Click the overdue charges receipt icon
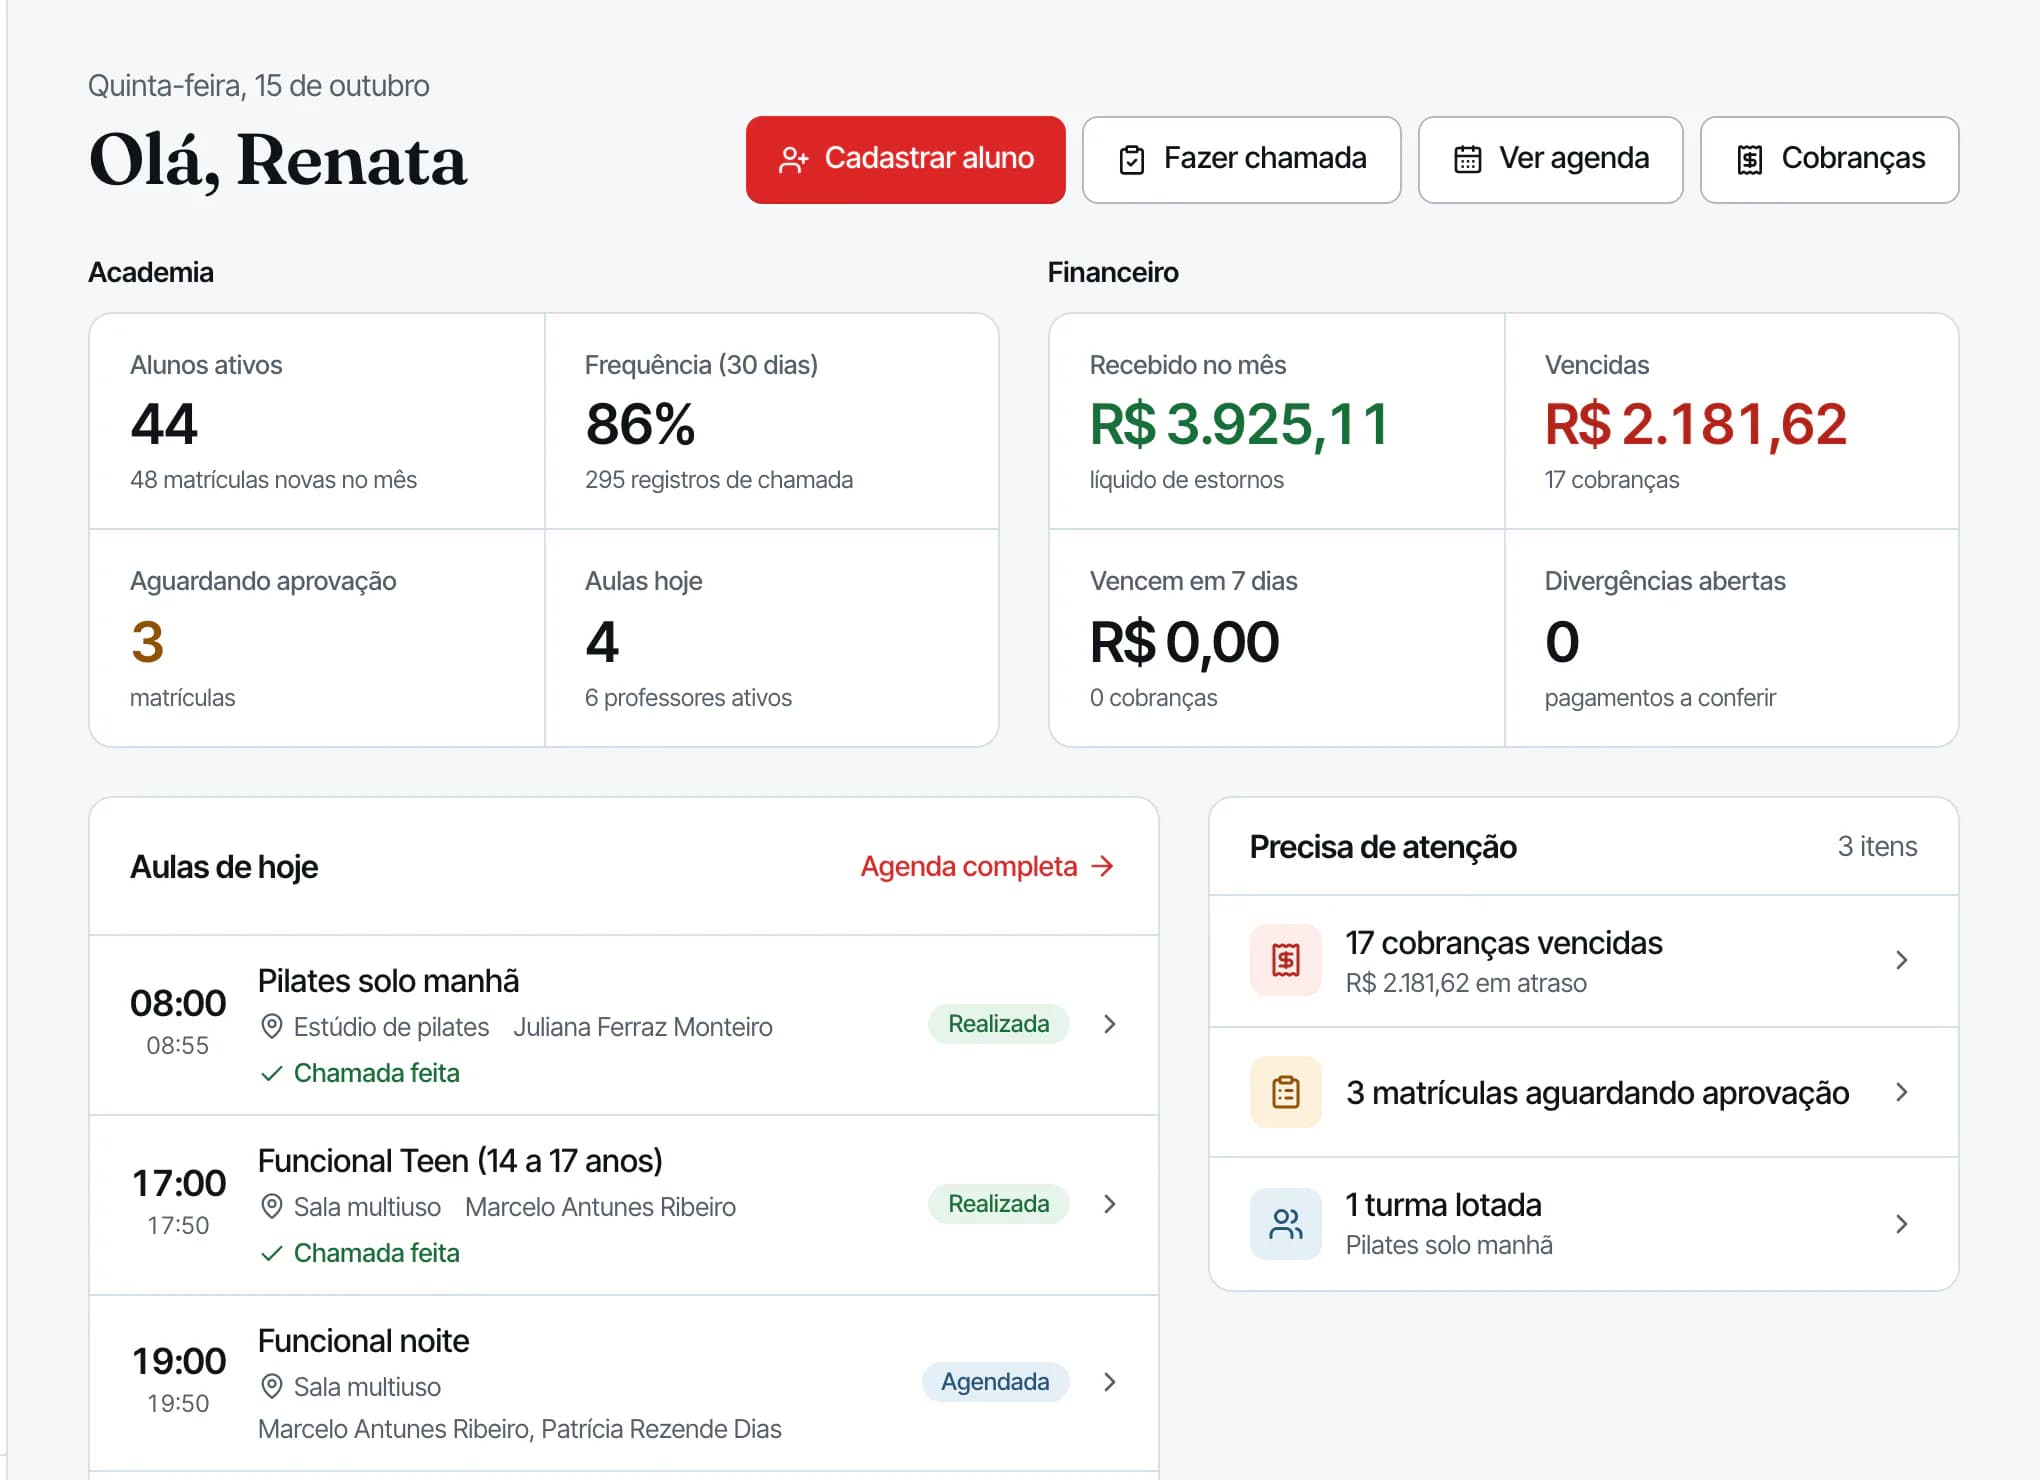Viewport: 2040px width, 1480px height. [1286, 960]
